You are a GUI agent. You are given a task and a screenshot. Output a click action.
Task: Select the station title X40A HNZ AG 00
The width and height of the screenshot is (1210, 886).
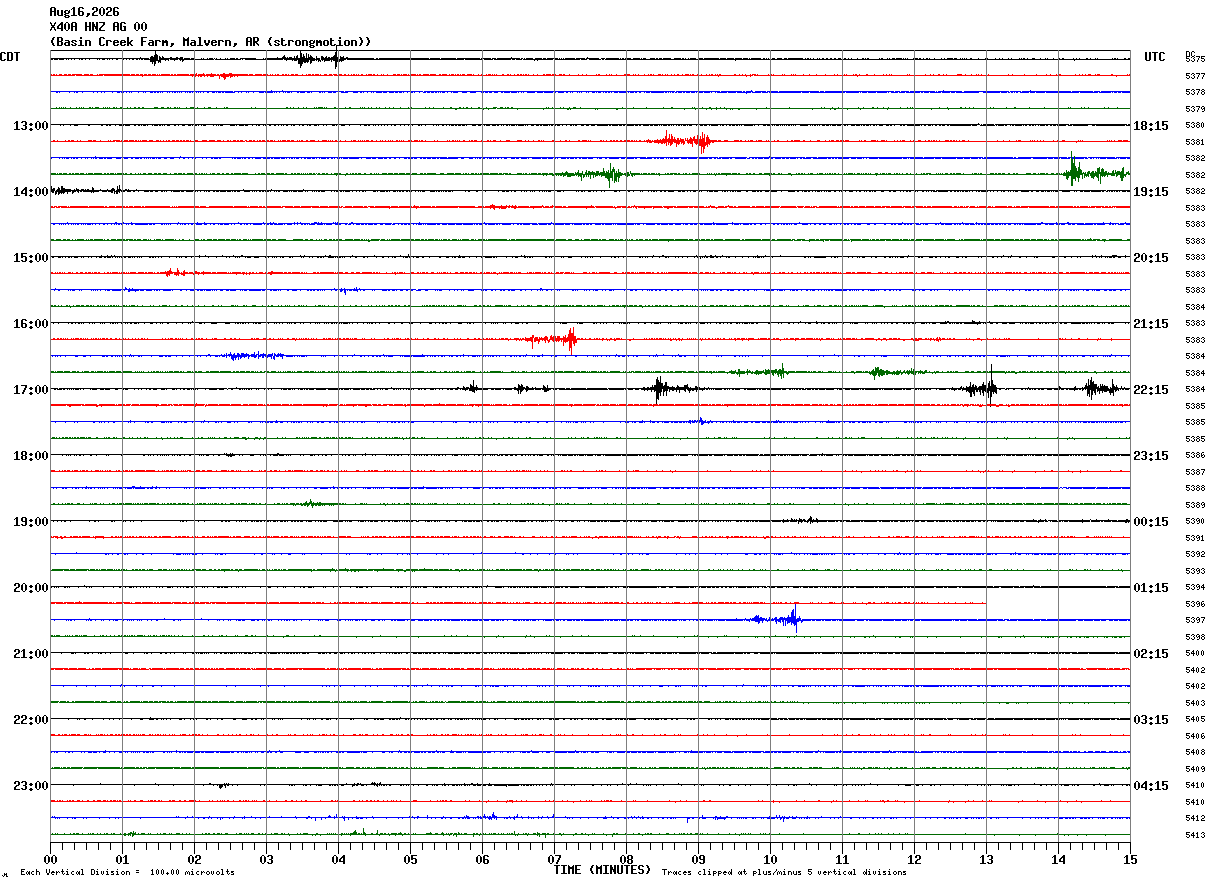tap(98, 27)
